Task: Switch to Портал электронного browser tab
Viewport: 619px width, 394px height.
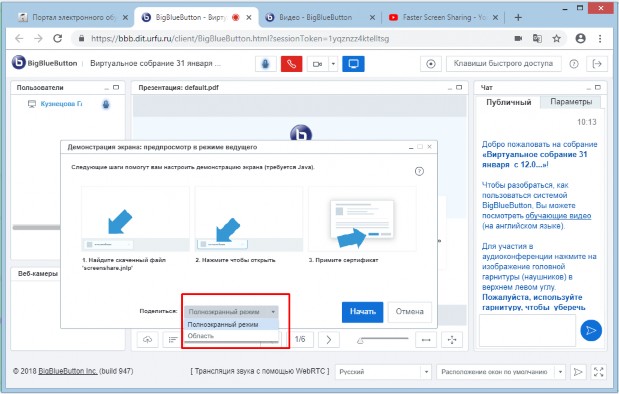Action: [x=73, y=17]
